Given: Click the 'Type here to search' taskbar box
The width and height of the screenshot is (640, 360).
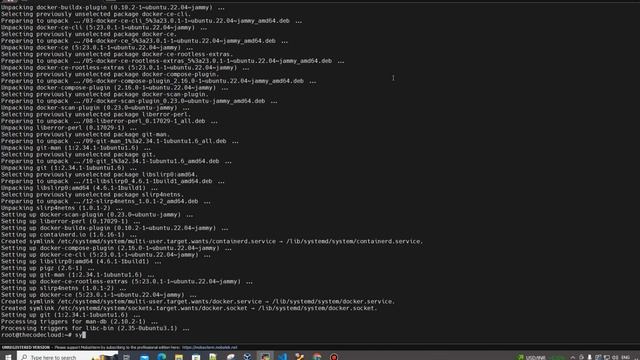Looking at the screenshot, I should tap(67, 357).
